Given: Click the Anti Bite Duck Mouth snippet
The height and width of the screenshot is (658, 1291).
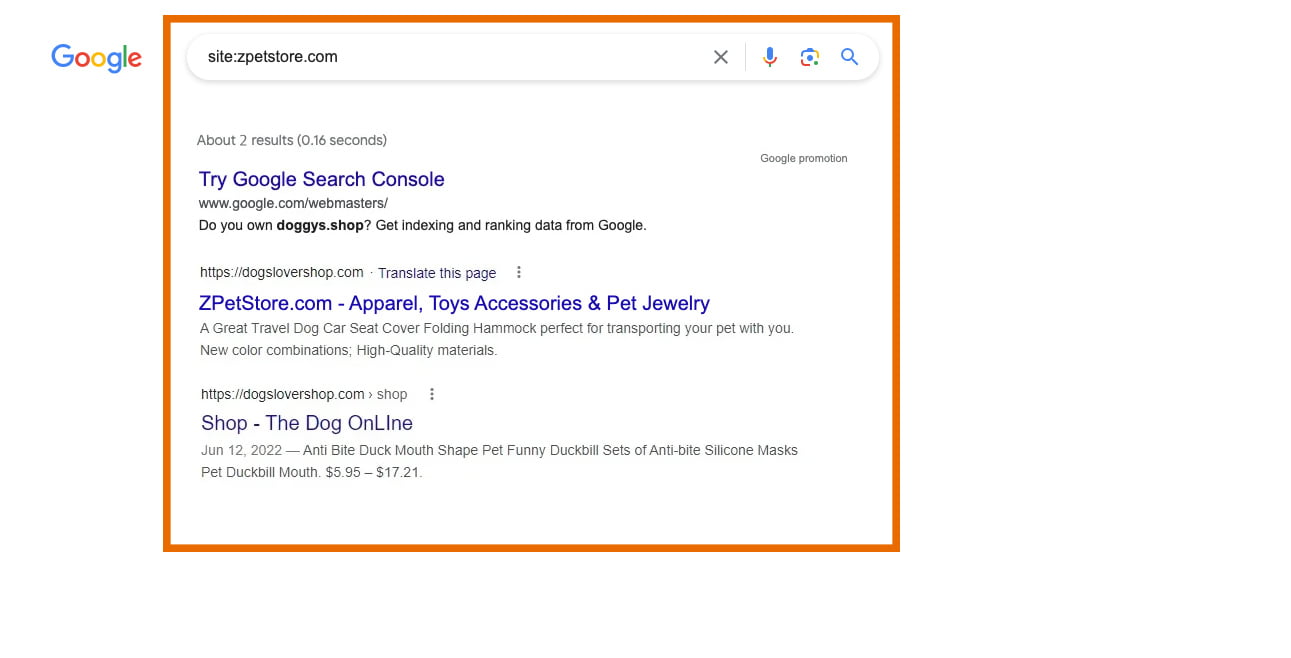Looking at the screenshot, I should (x=499, y=461).
